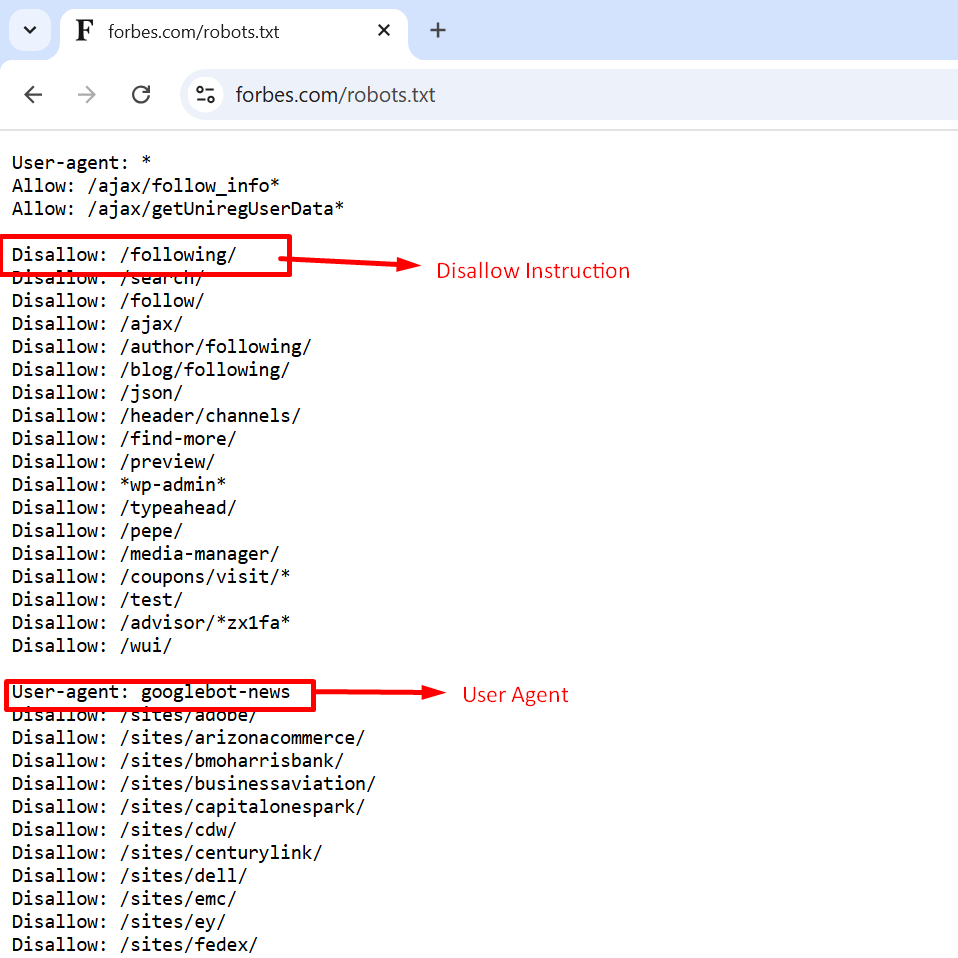Click 'Allow: /ajax/follow_info*' line
The height and width of the screenshot is (958, 958).
(146, 186)
